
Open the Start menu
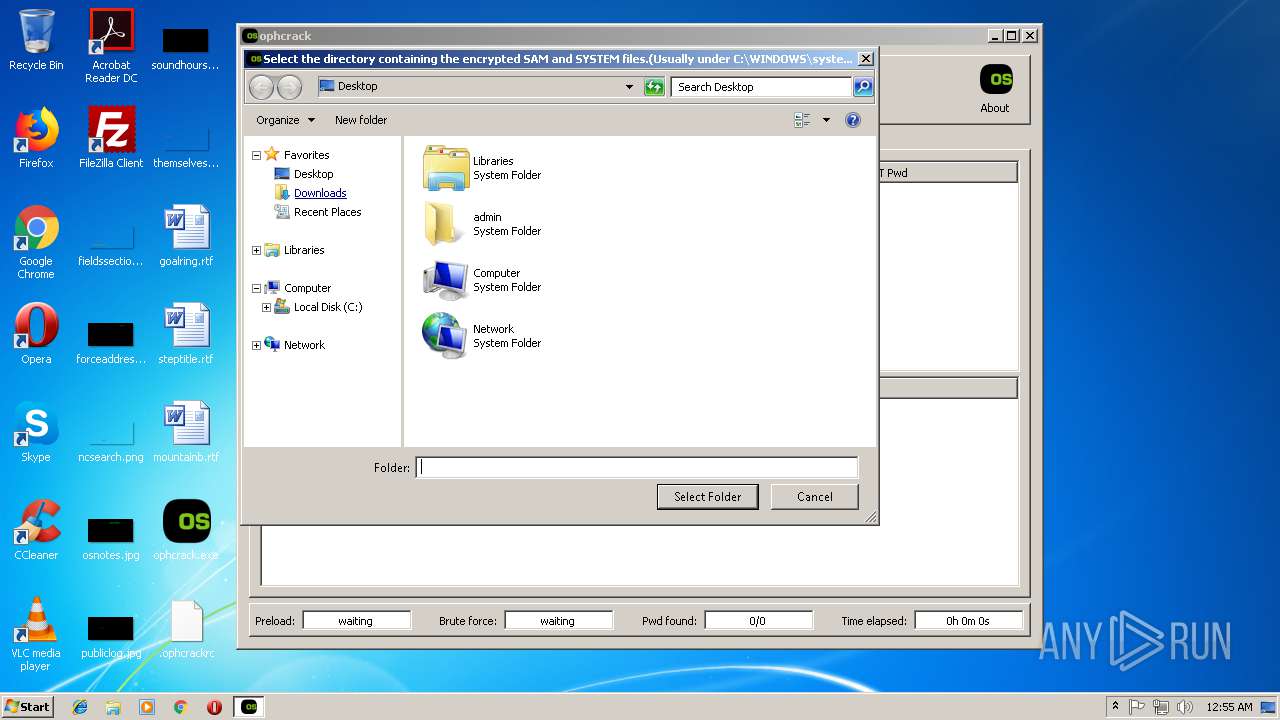coord(27,707)
